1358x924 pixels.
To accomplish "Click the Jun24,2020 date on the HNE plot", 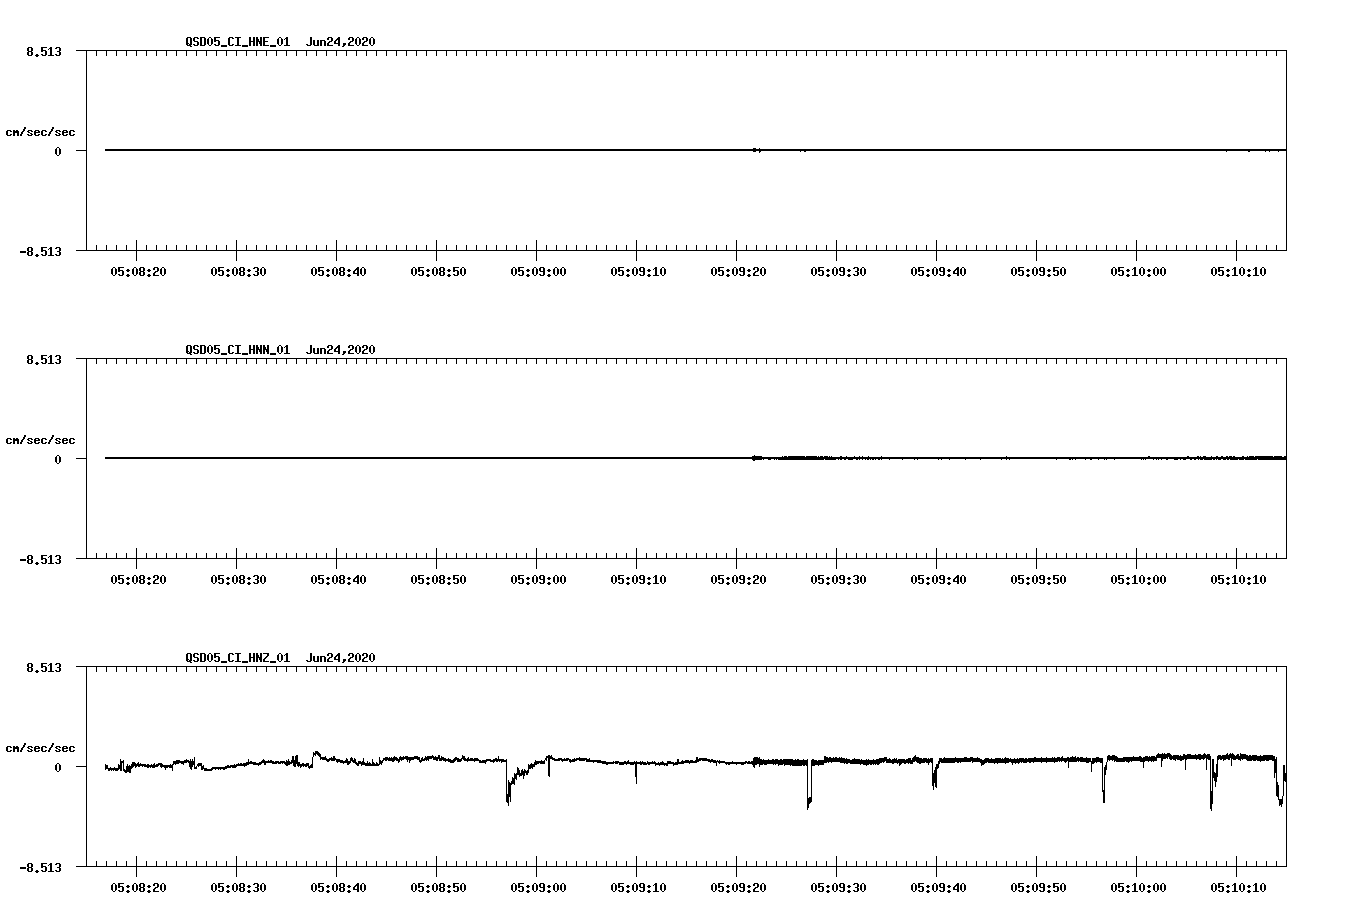I will point(341,42).
